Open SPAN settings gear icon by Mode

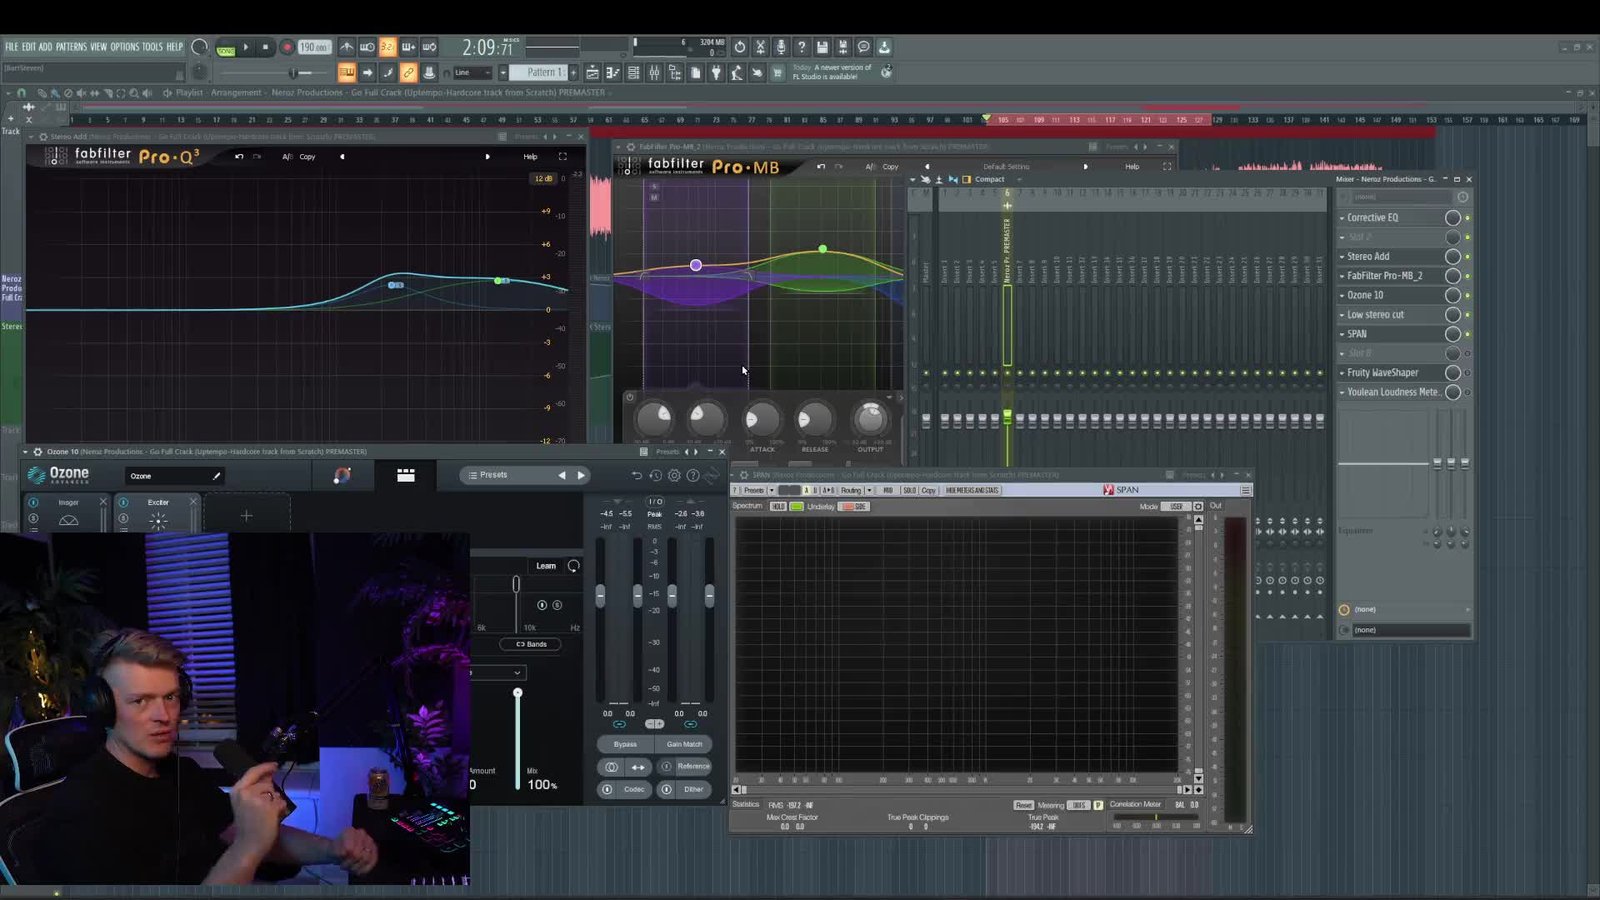(1198, 506)
